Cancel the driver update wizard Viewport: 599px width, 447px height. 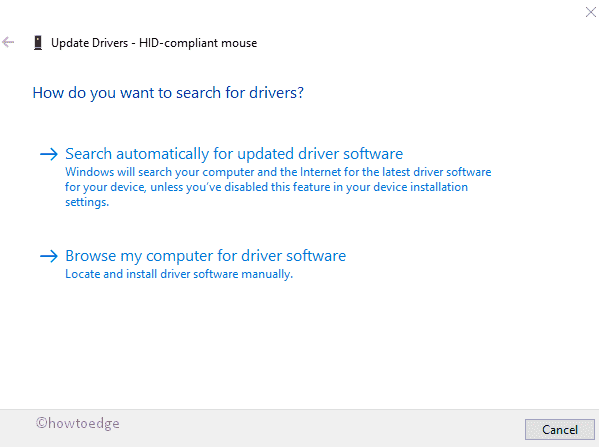tap(560, 429)
